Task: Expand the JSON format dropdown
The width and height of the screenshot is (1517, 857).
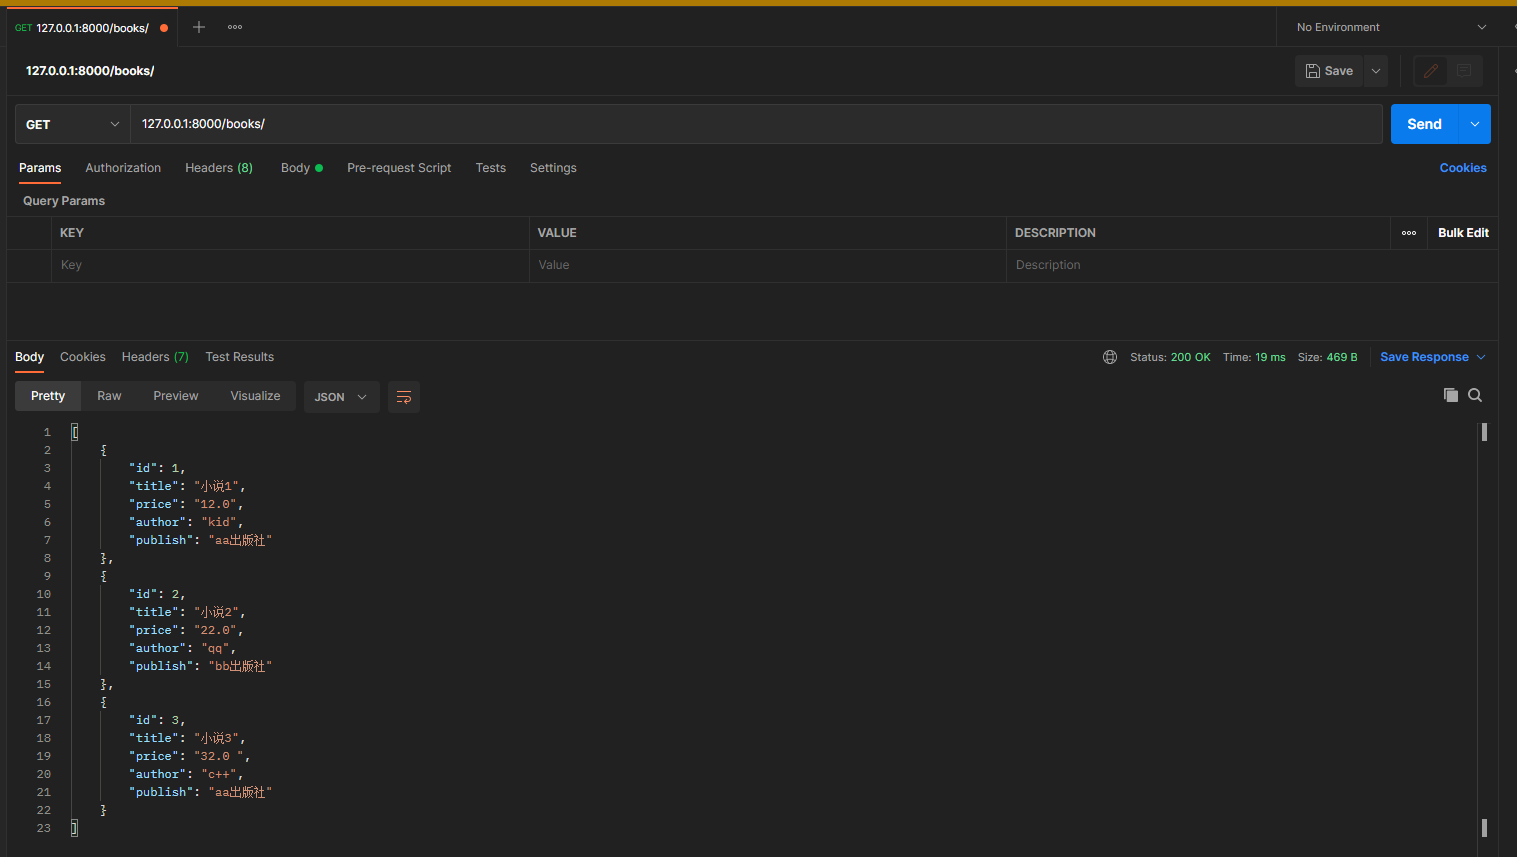Action: point(341,397)
